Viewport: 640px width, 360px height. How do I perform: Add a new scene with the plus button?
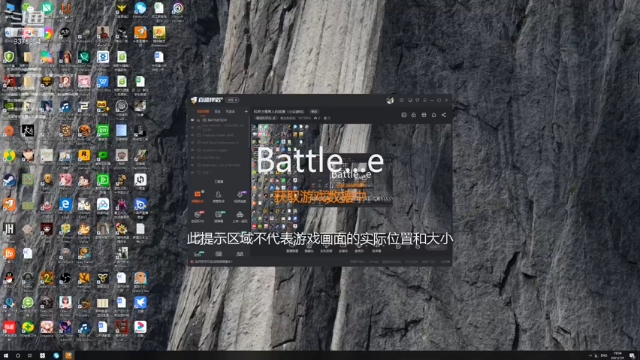pyautogui.click(x=246, y=111)
